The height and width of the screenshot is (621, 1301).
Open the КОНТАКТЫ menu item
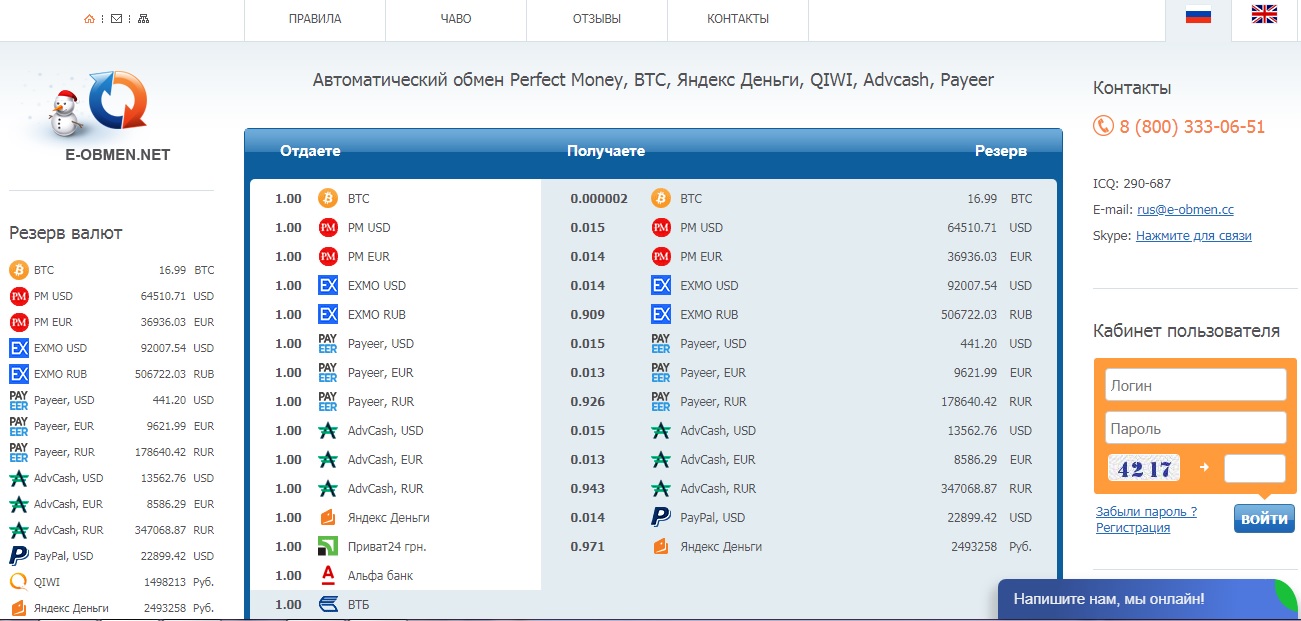[x=737, y=19]
